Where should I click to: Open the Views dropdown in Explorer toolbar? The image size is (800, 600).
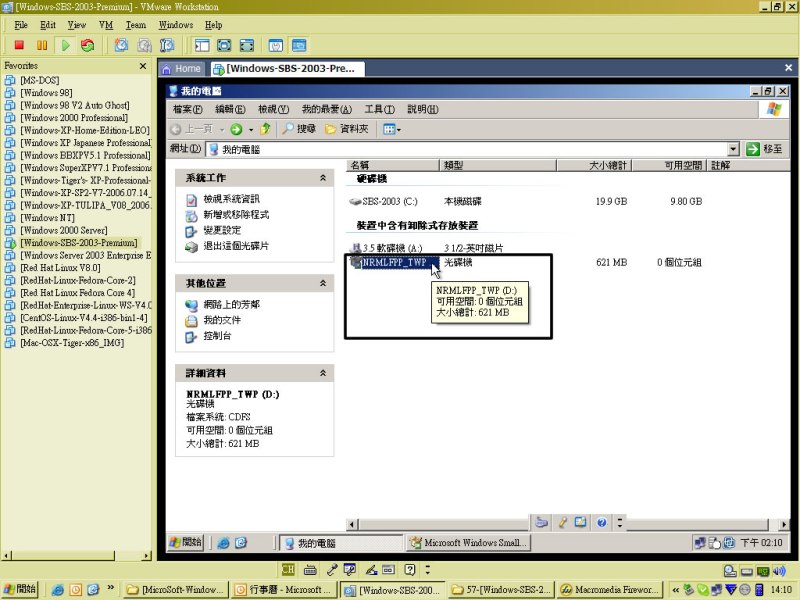[391, 129]
